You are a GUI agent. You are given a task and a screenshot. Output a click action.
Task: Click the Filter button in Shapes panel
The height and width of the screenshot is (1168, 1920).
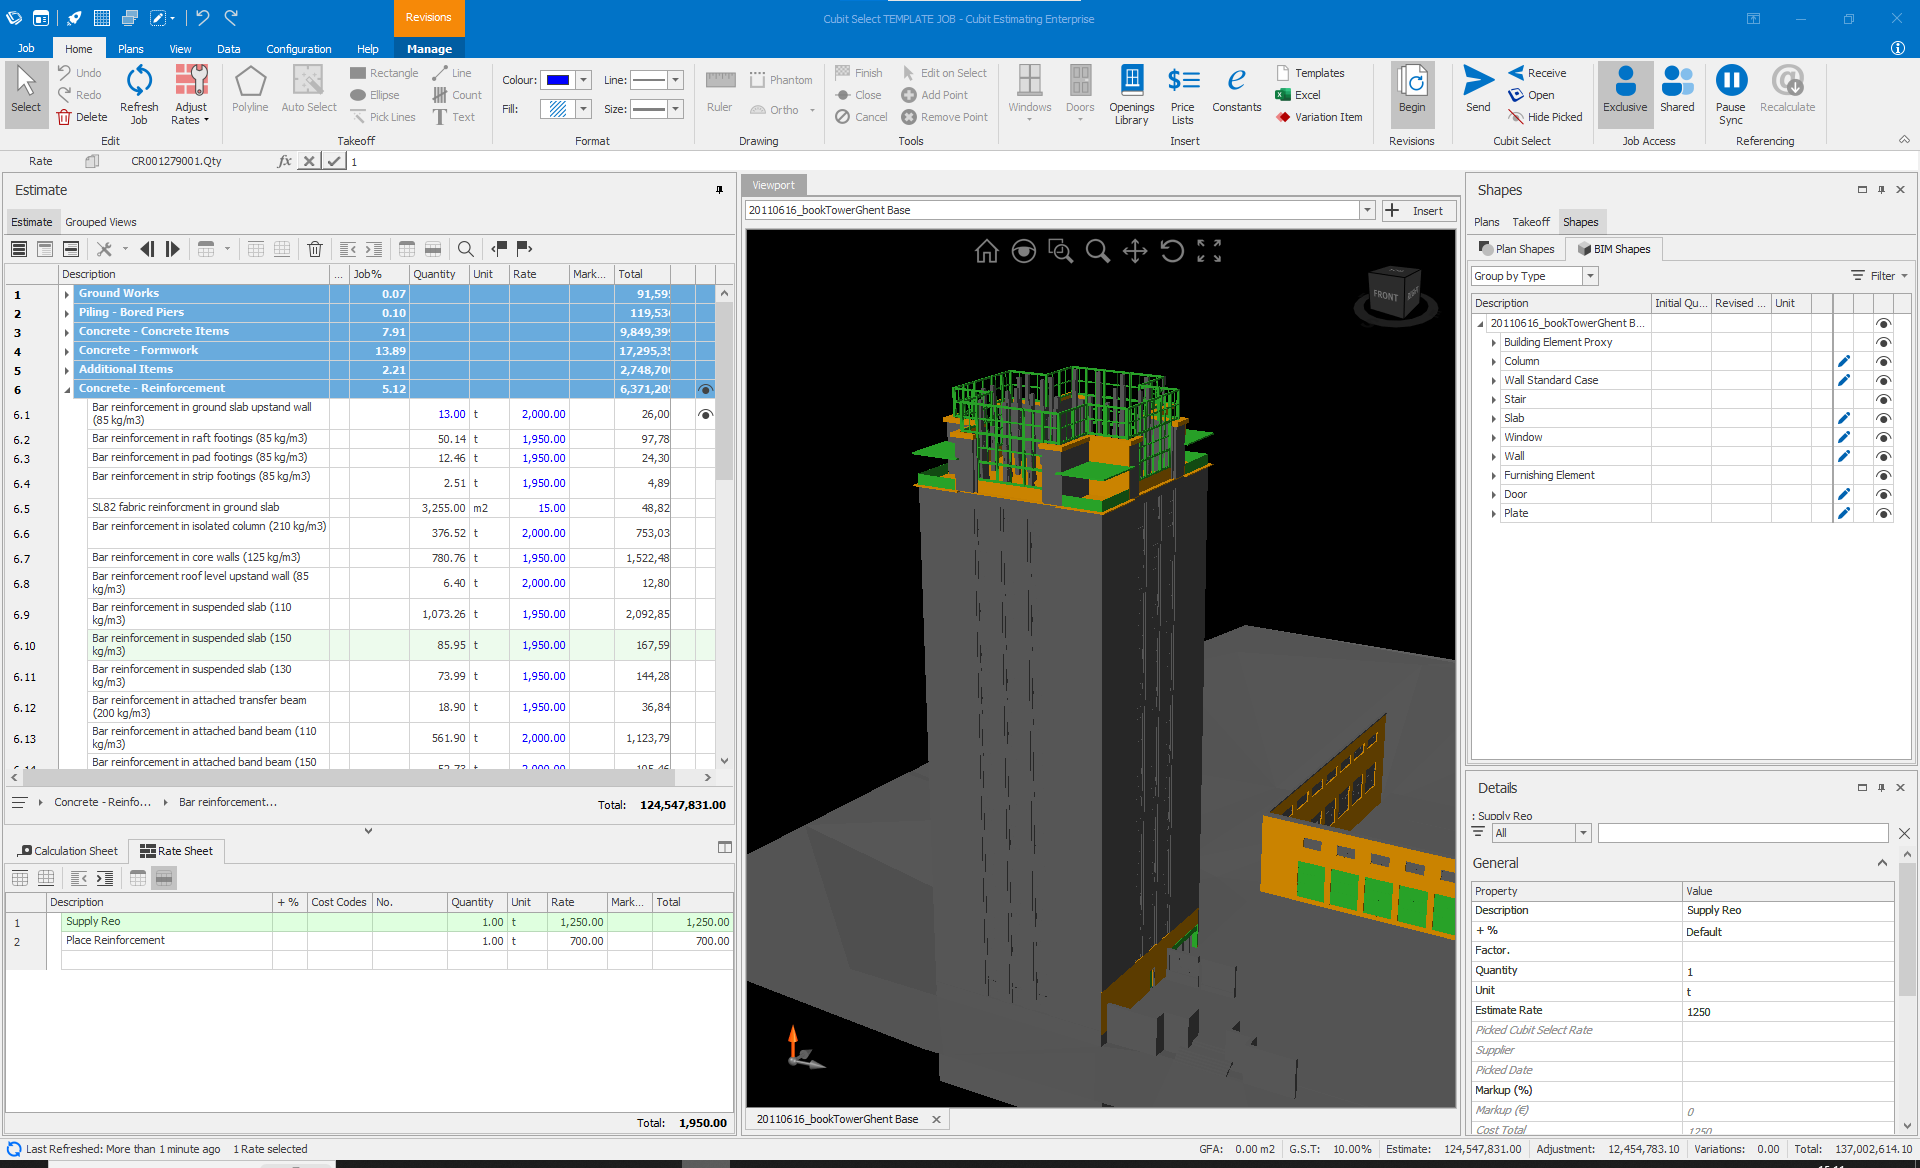coord(1880,276)
